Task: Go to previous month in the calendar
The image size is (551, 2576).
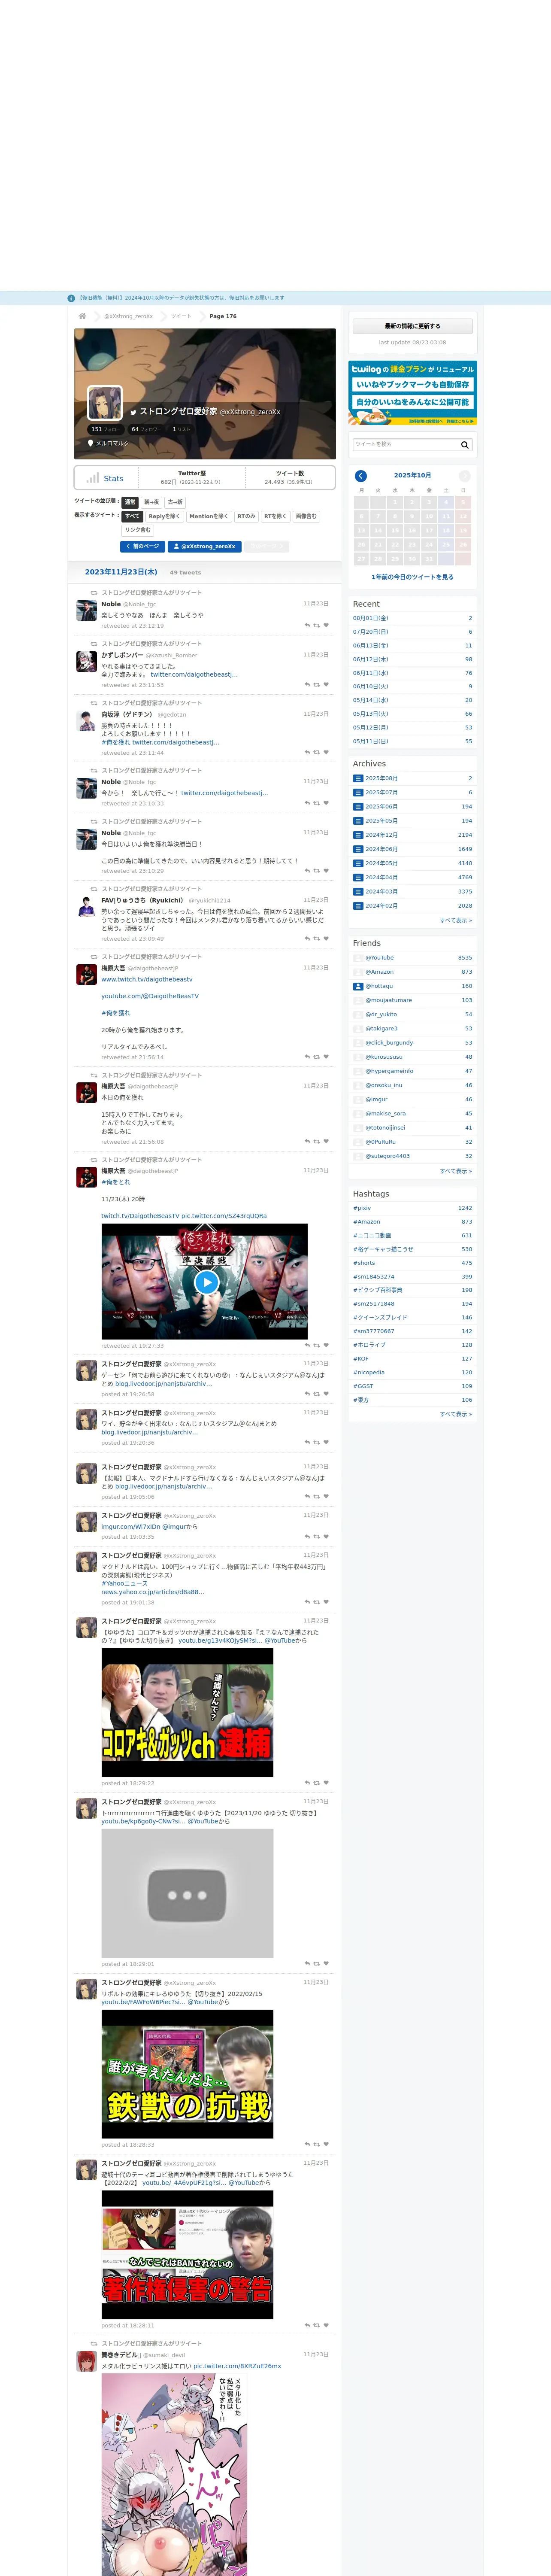Action: [x=361, y=476]
